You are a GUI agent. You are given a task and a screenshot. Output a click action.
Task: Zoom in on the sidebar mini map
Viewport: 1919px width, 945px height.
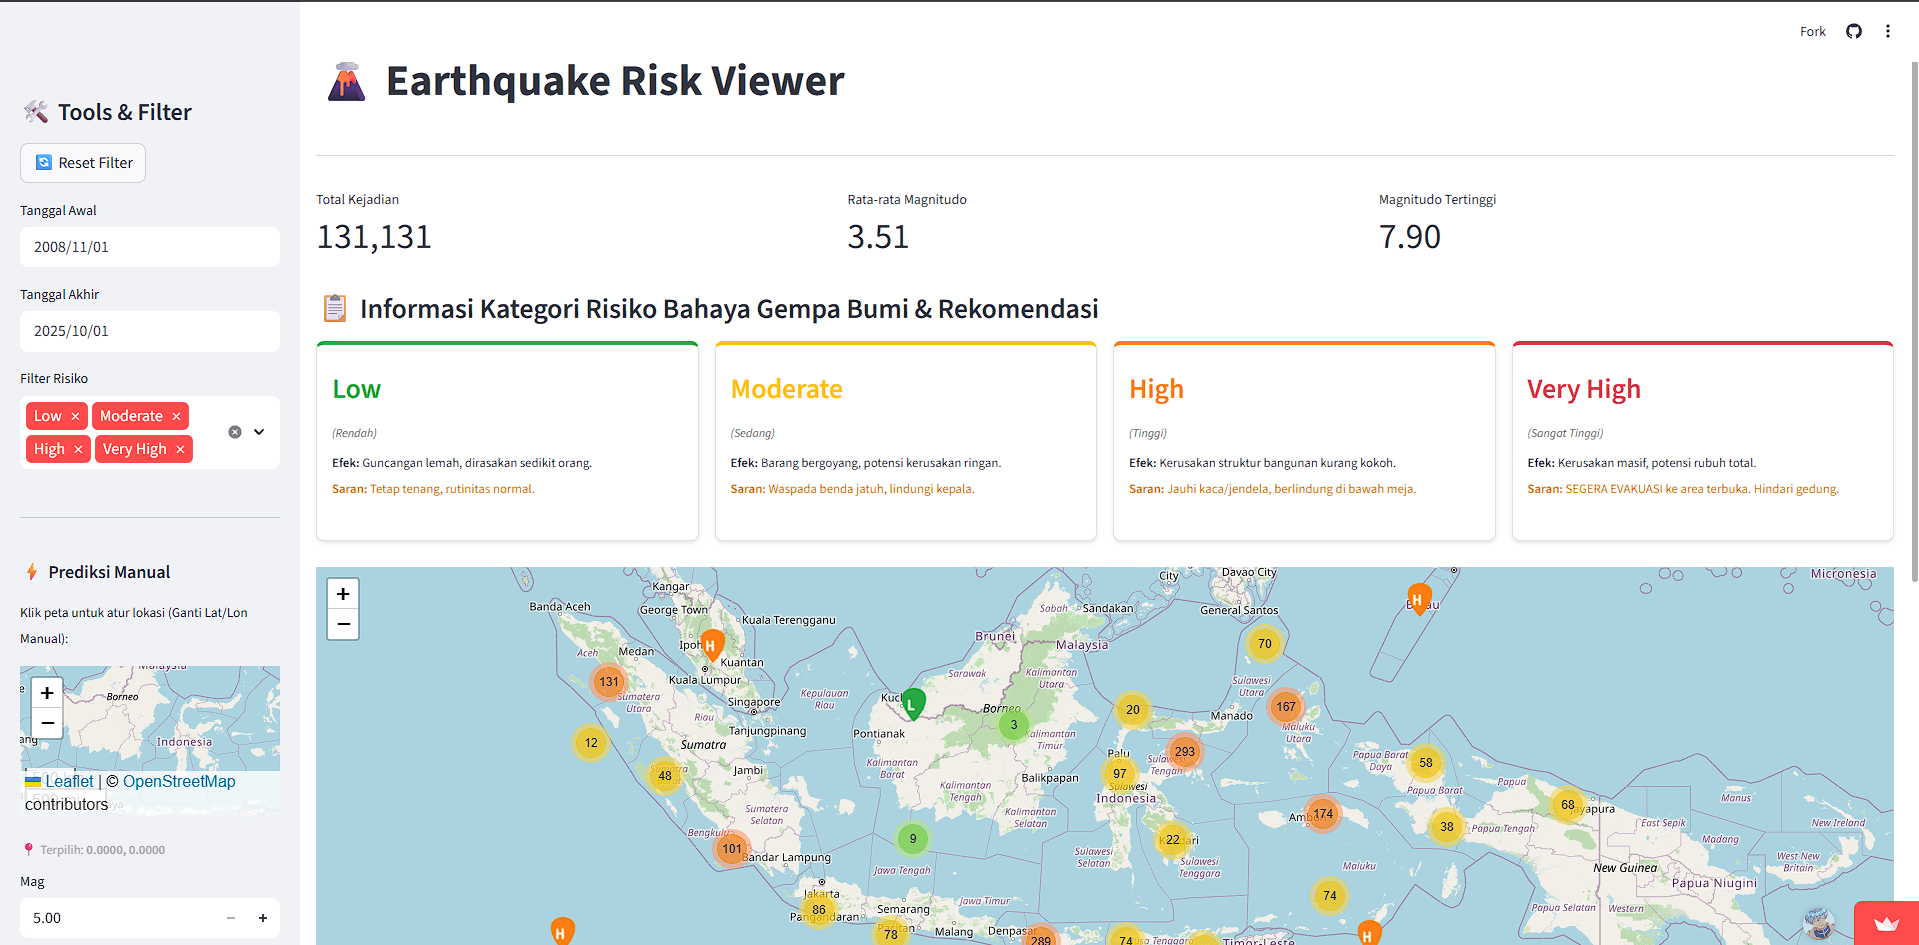coord(47,692)
